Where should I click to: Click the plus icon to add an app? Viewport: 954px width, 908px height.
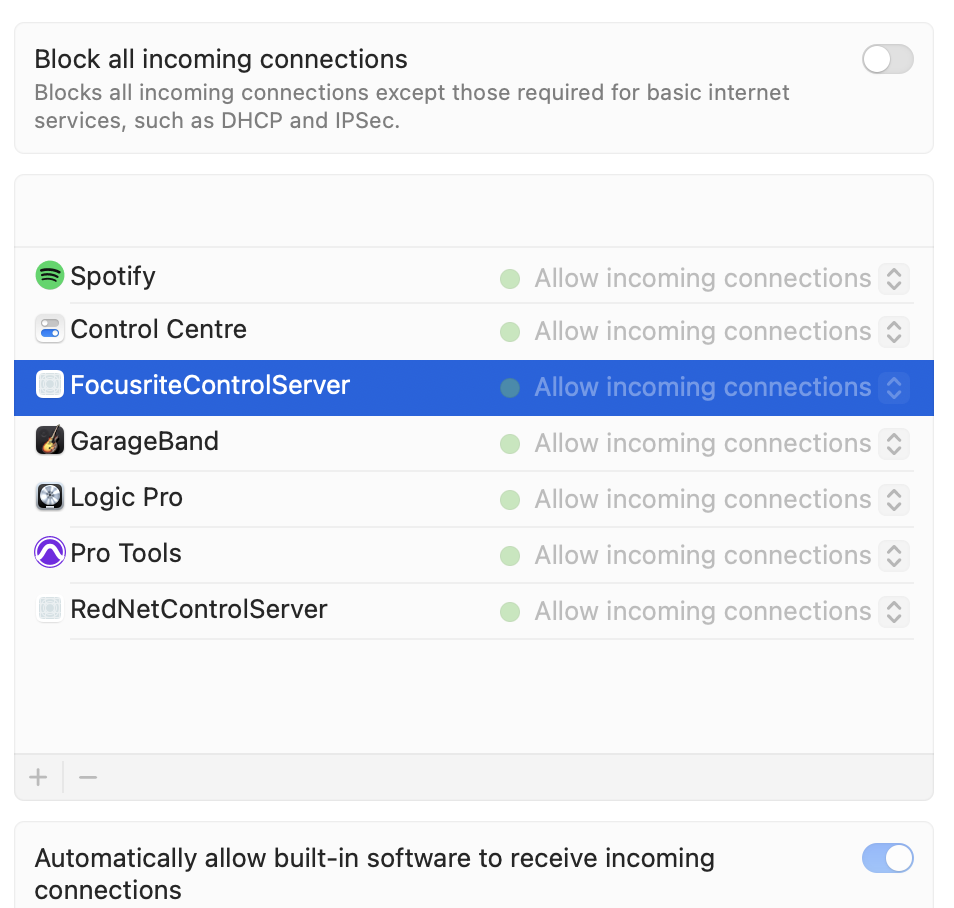[38, 777]
